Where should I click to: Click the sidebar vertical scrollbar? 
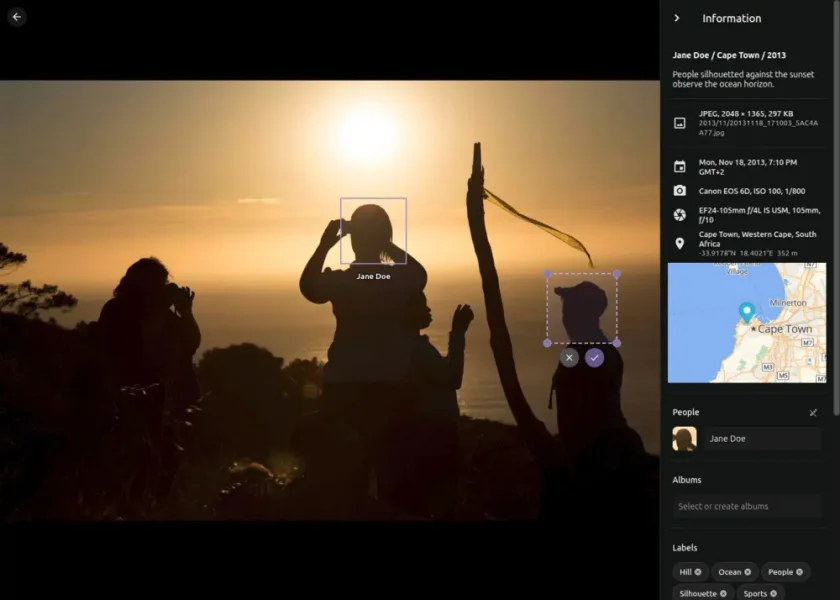837,209
